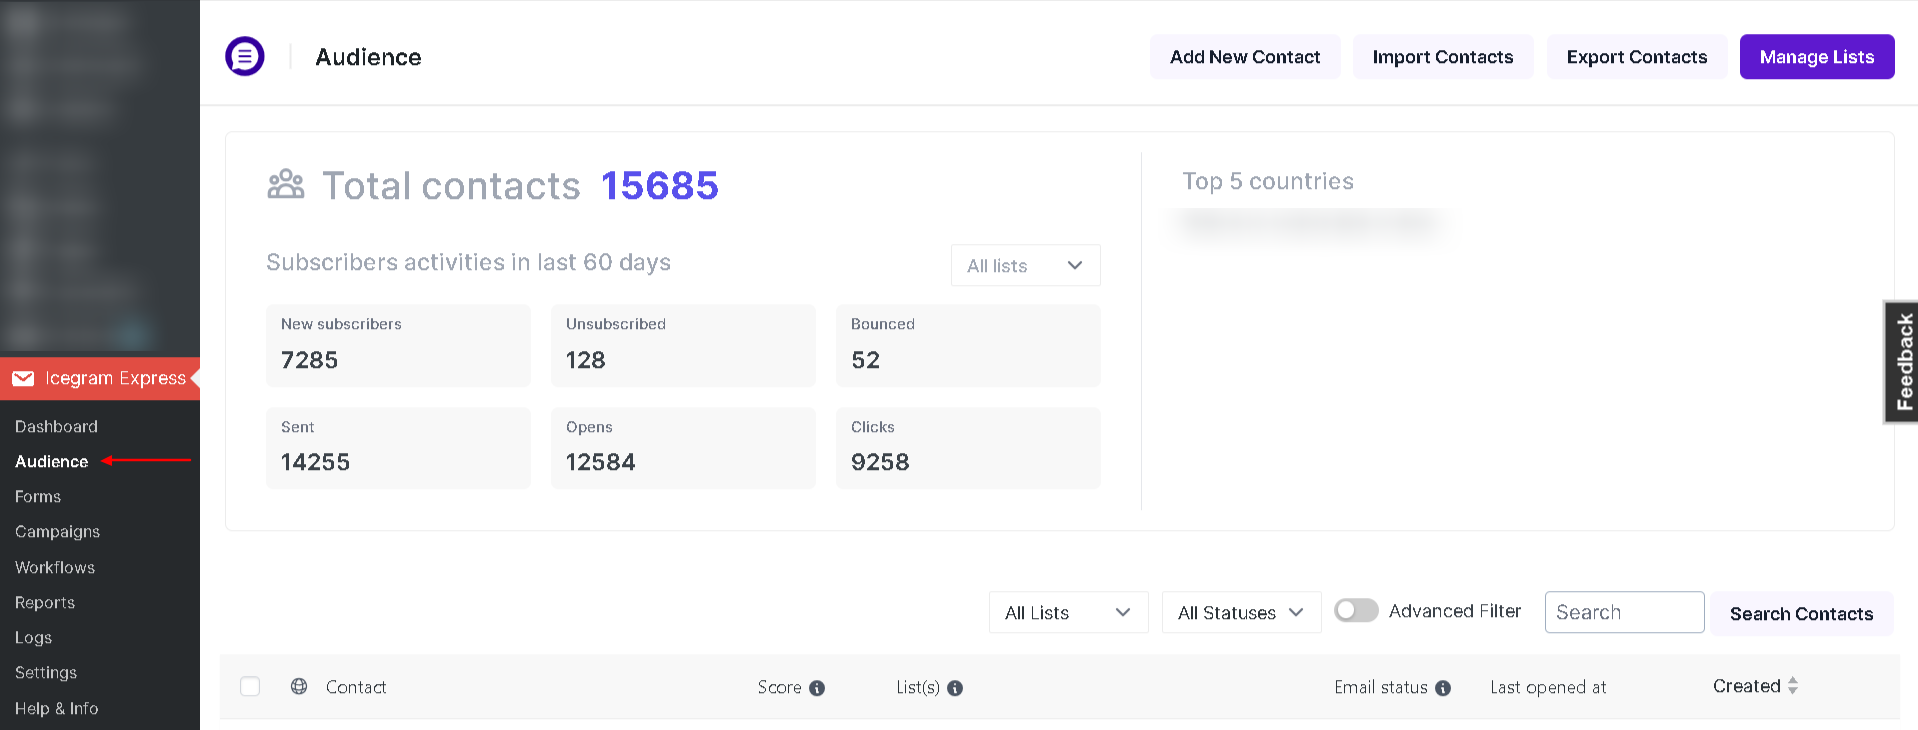Image resolution: width=1918 pixels, height=730 pixels.
Task: Click the Icegram Express sidebar heading
Action: (x=115, y=378)
